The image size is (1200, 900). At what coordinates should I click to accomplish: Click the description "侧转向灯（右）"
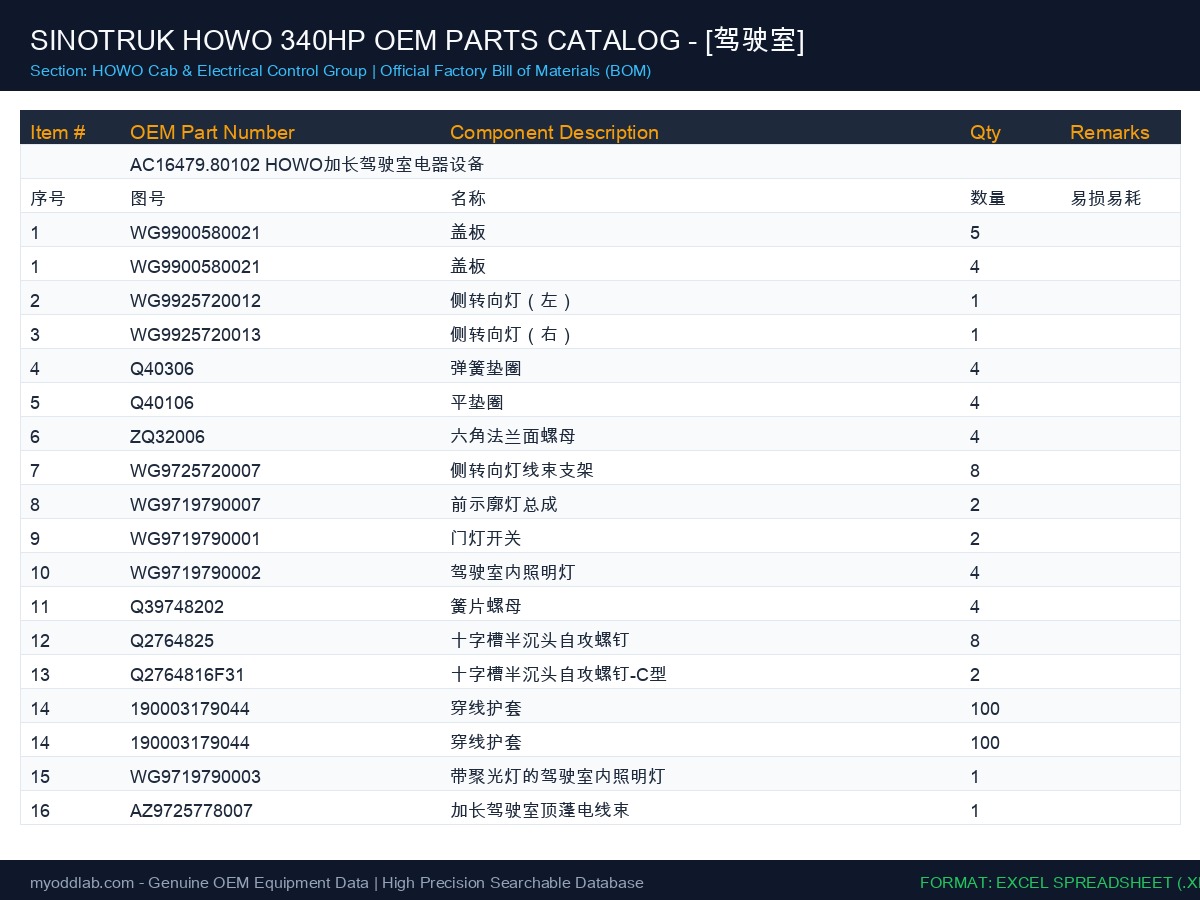pyautogui.click(x=512, y=334)
